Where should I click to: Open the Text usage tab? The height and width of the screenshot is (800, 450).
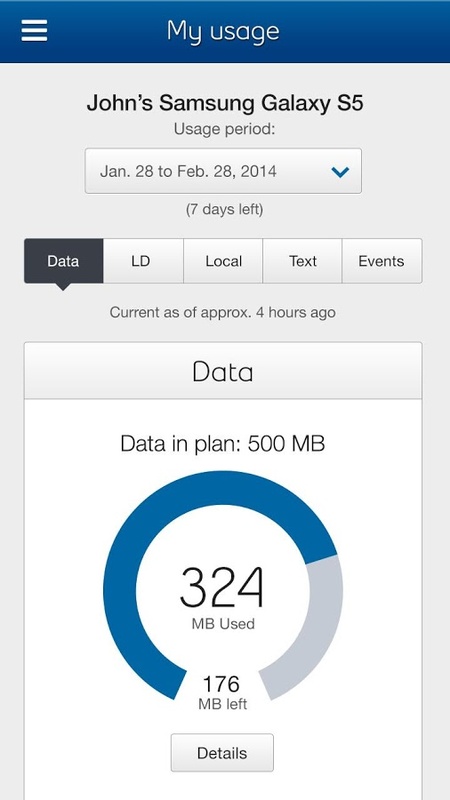pos(303,261)
